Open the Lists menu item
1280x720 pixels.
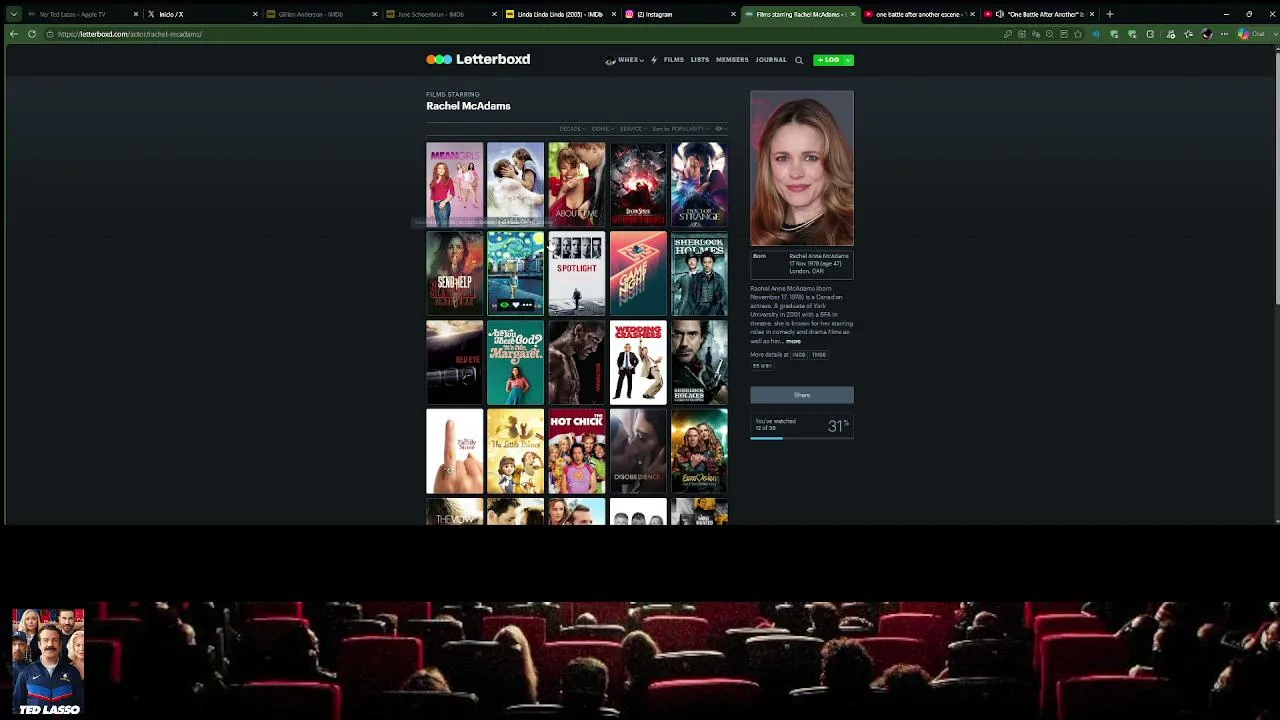(x=700, y=60)
